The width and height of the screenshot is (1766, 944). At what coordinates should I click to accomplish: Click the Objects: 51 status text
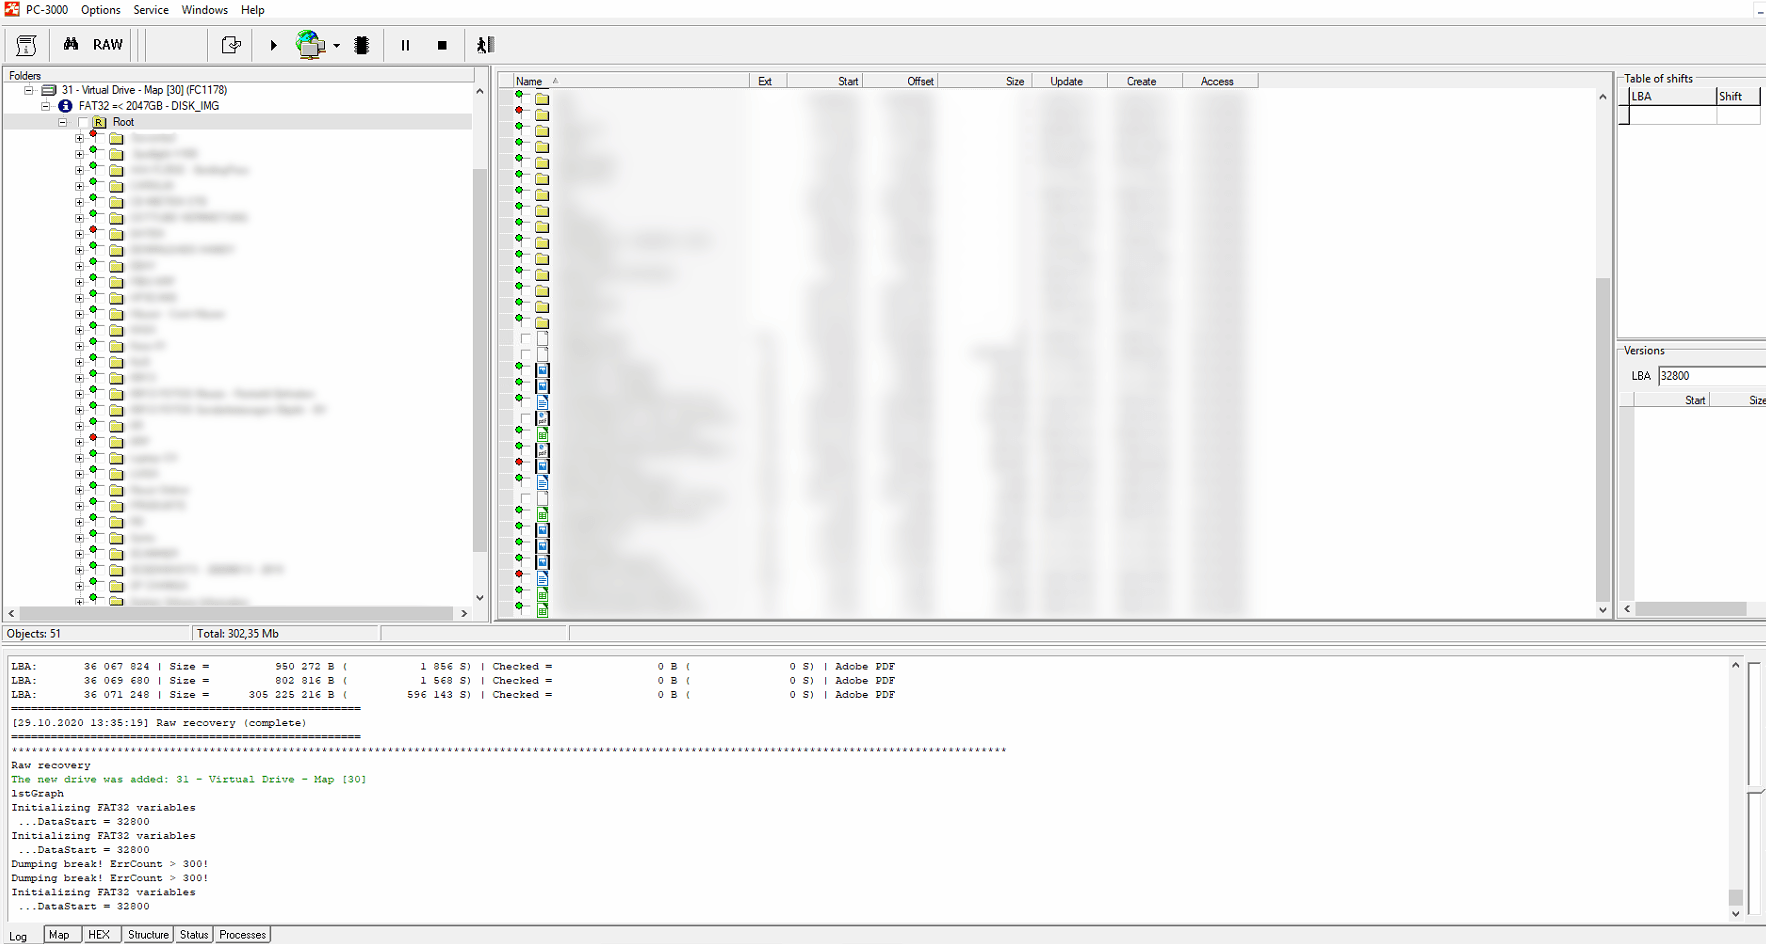34,634
